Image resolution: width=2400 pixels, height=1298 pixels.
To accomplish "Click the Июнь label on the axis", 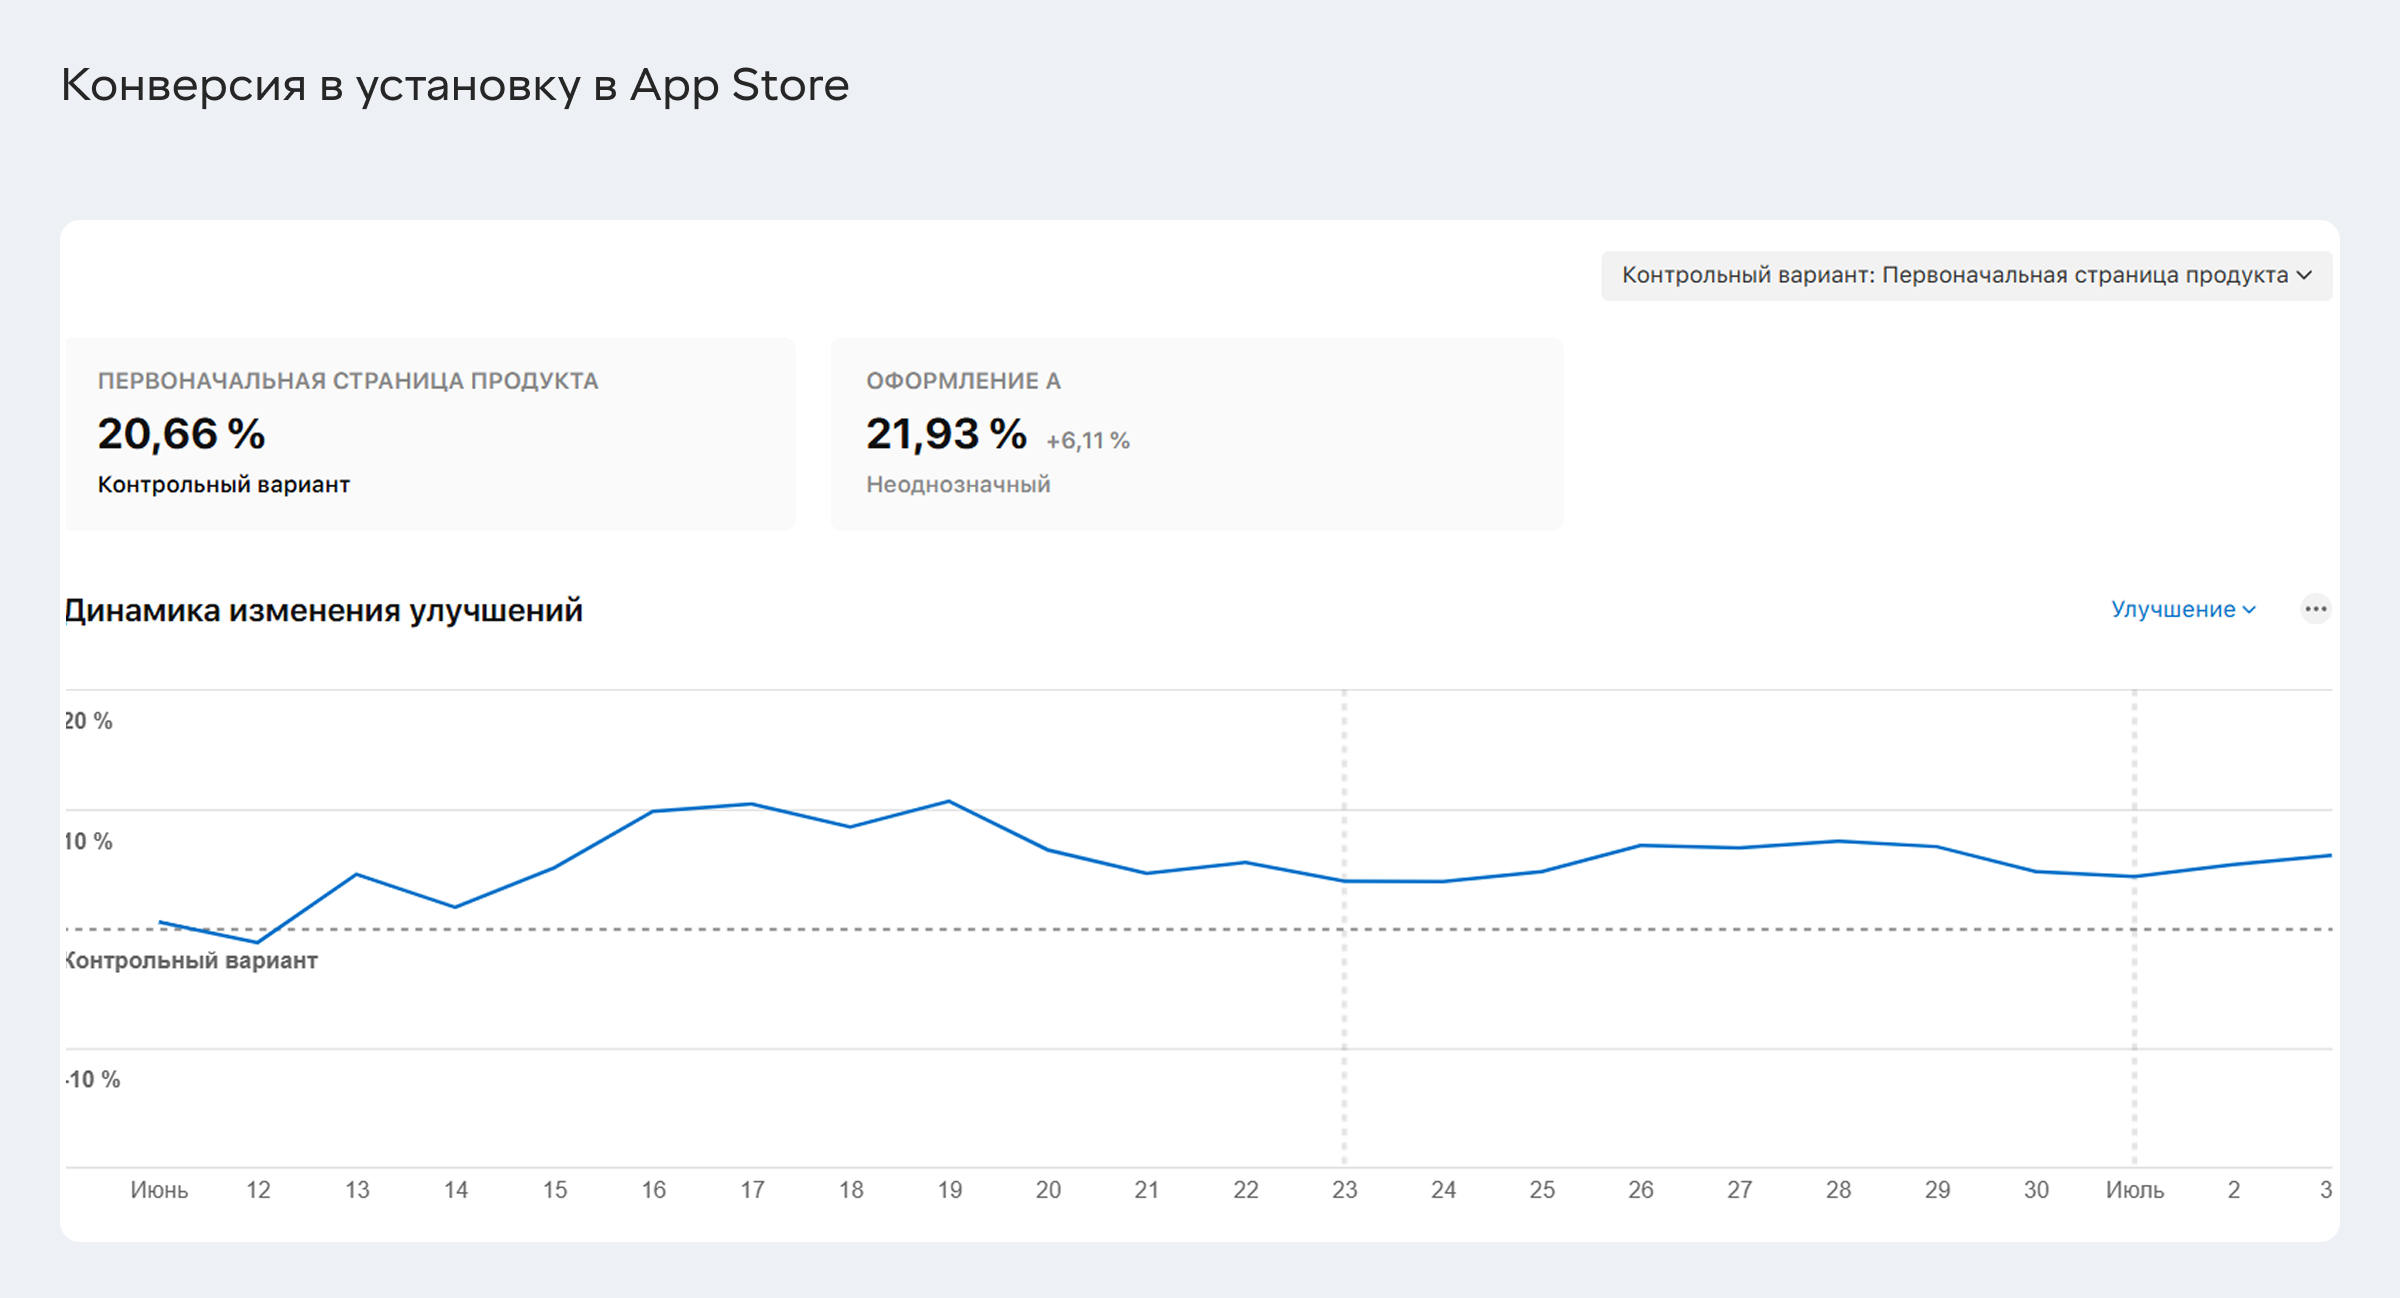I will point(159,1190).
